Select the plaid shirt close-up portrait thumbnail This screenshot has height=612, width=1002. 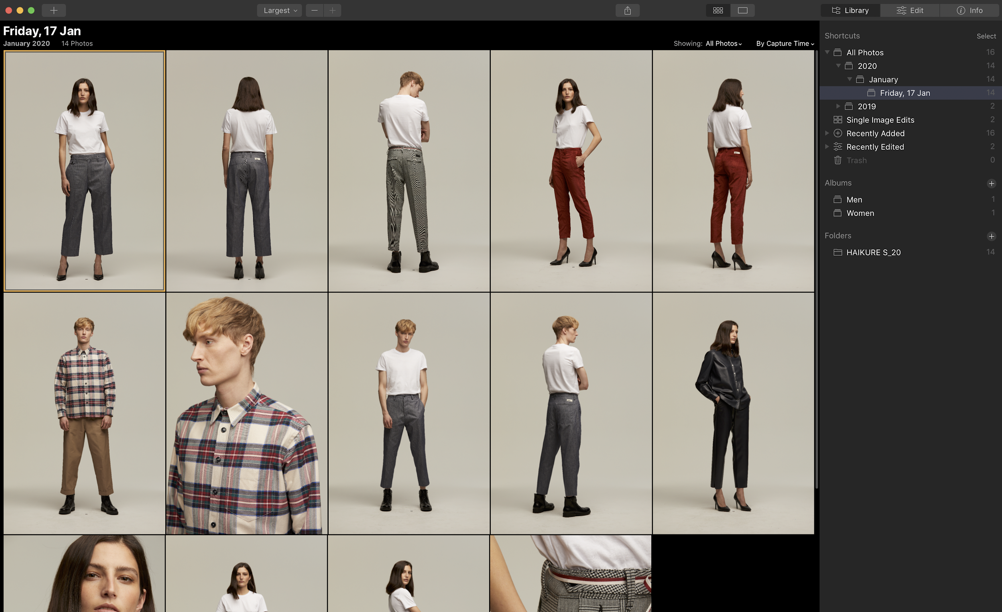[246, 413]
